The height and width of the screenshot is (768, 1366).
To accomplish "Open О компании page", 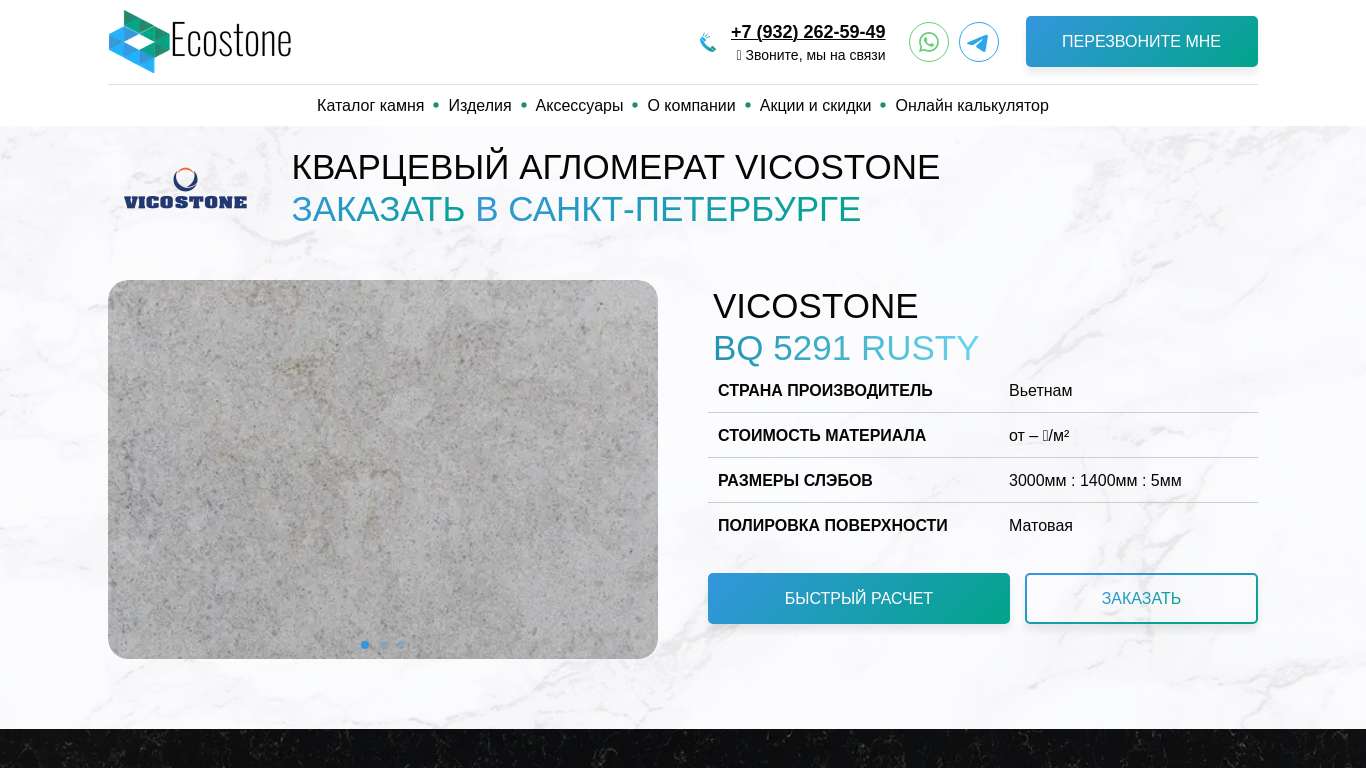I will click(691, 106).
